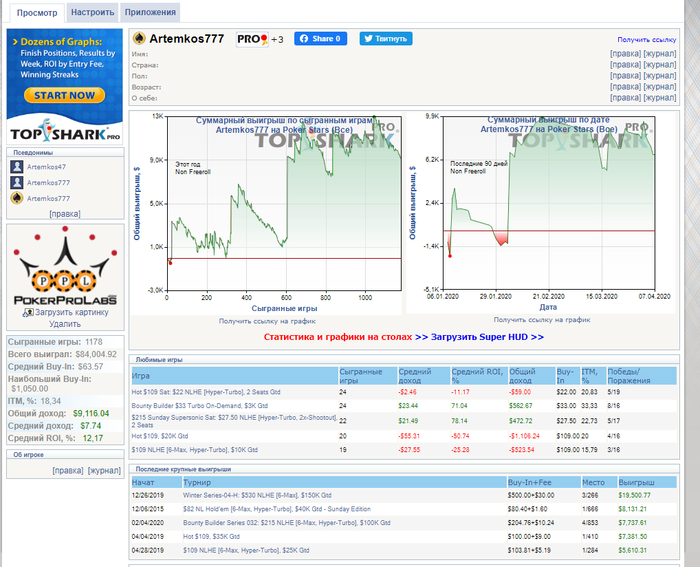700x567 pixels.
Task: Open Hot $109, $20K Gtd game link
Action: pyautogui.click(x=160, y=436)
